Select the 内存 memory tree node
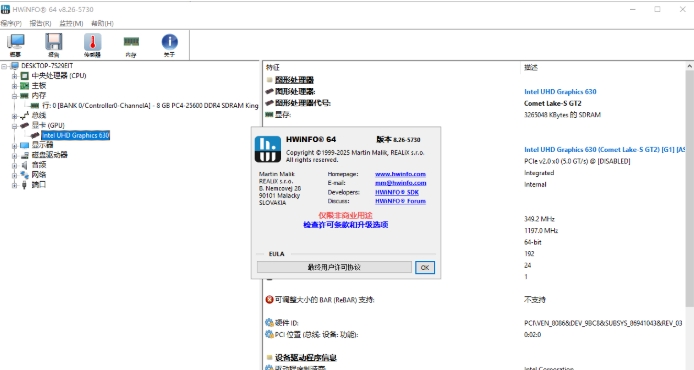This screenshot has height=370, width=694. 39,96
